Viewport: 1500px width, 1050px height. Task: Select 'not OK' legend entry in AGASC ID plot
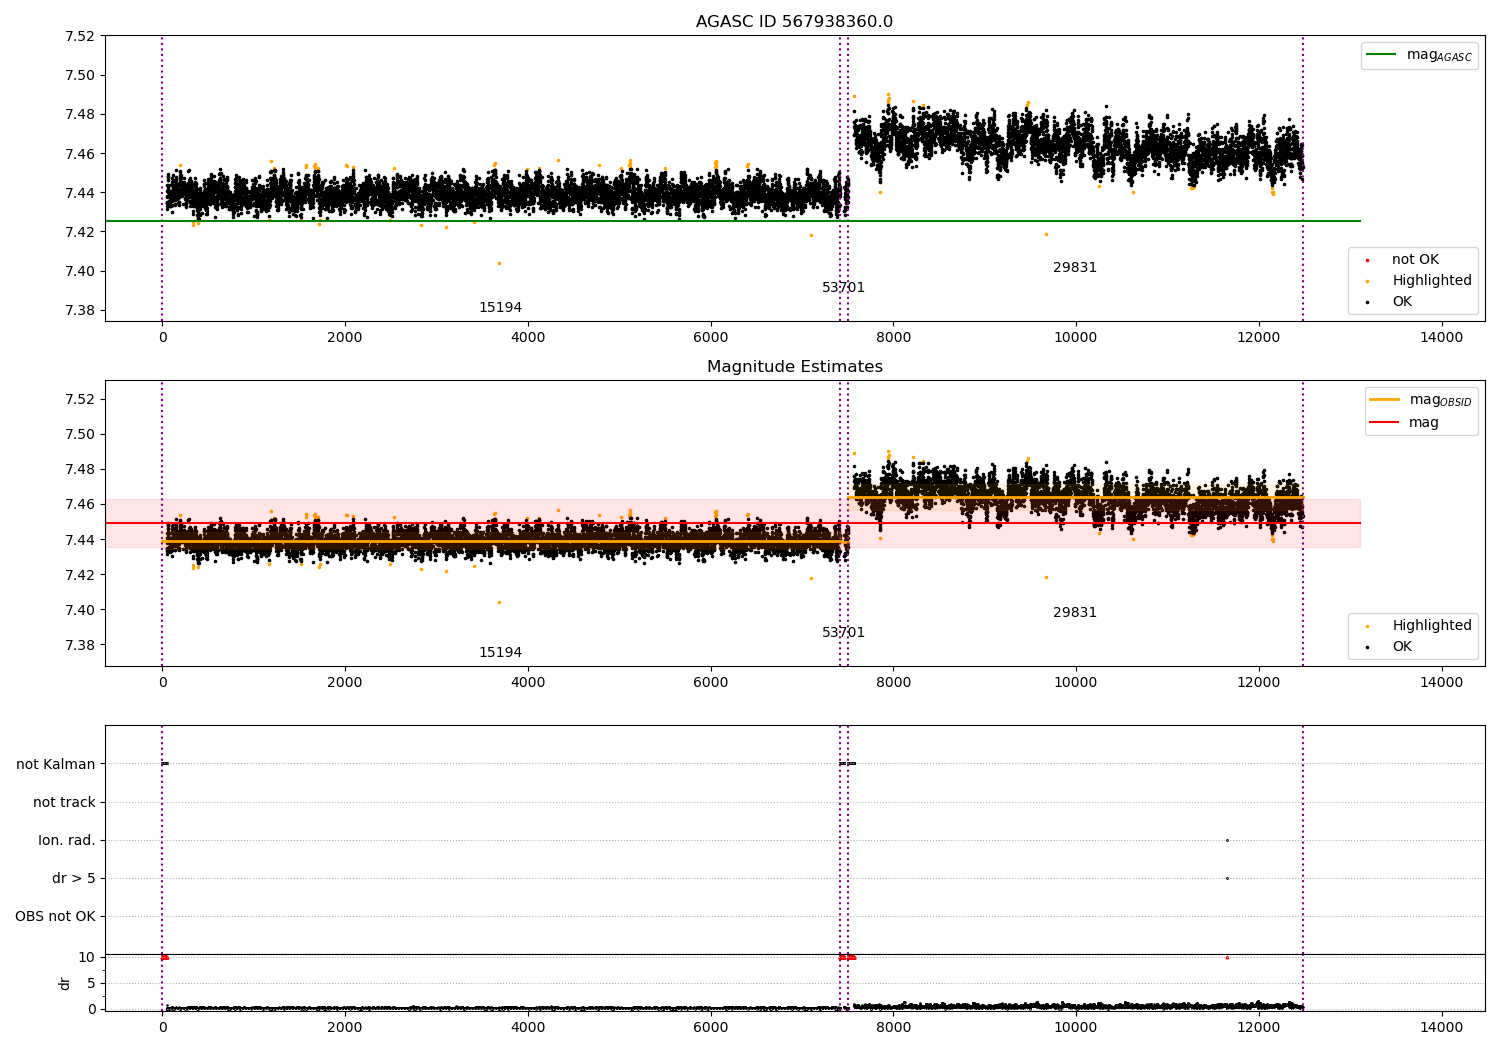point(1415,260)
